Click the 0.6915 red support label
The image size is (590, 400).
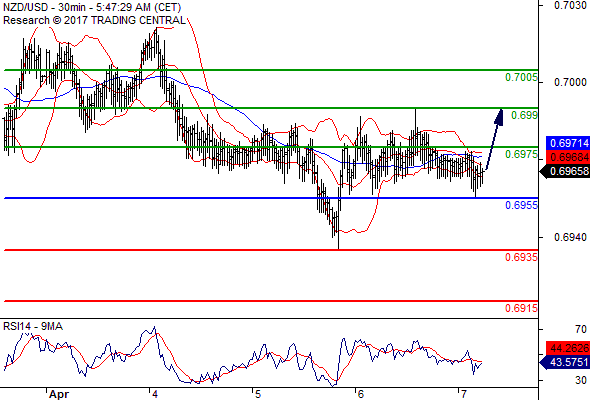coord(521,308)
